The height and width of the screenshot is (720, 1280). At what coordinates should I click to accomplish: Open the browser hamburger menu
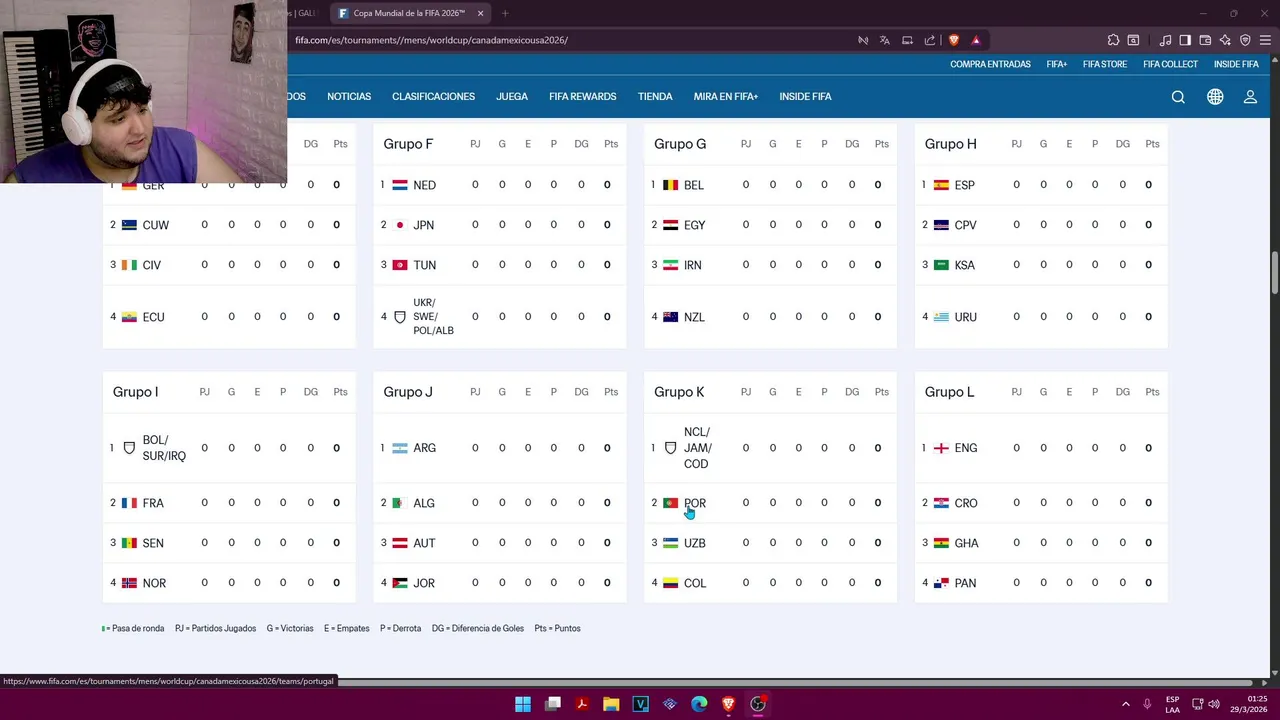(x=1265, y=40)
